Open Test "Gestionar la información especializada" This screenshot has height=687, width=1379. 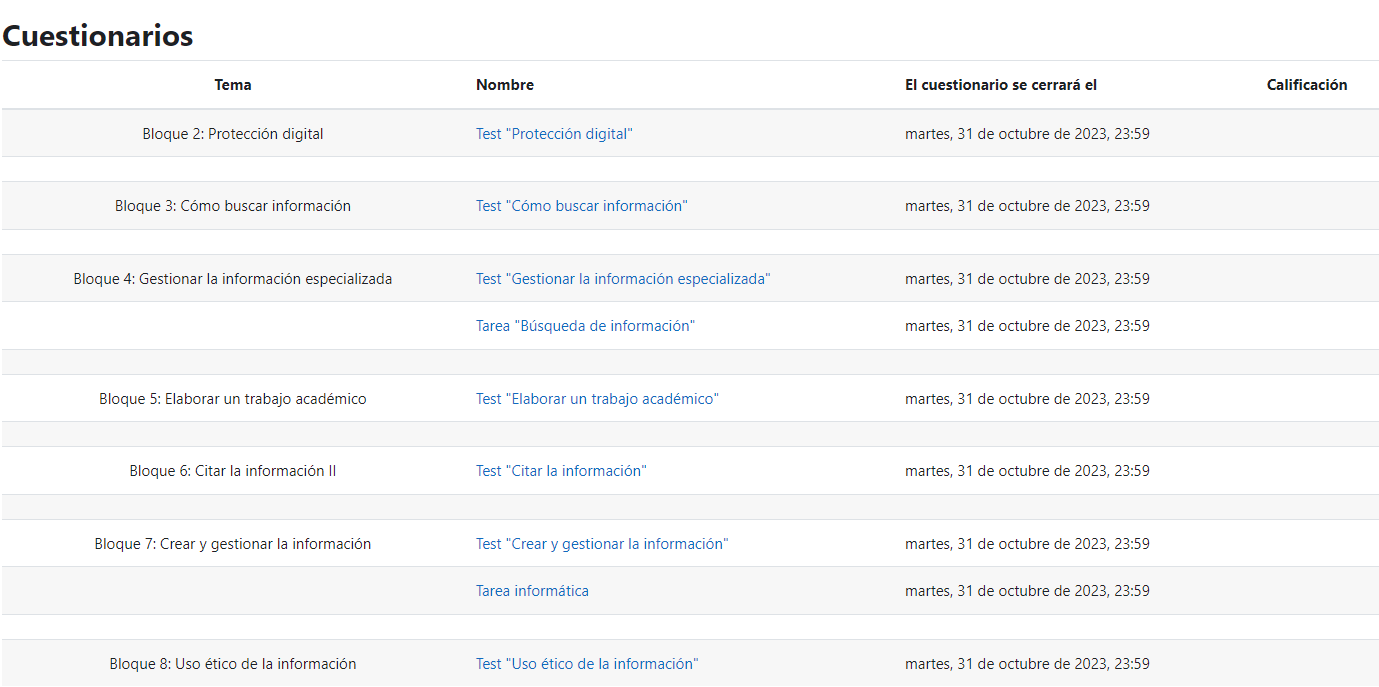[x=622, y=279]
